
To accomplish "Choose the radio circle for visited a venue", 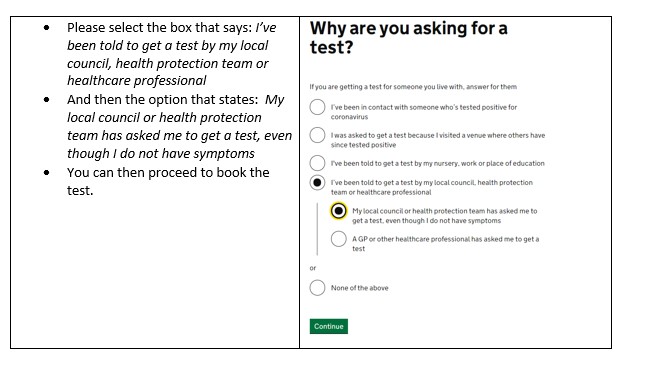I will click(x=317, y=135).
